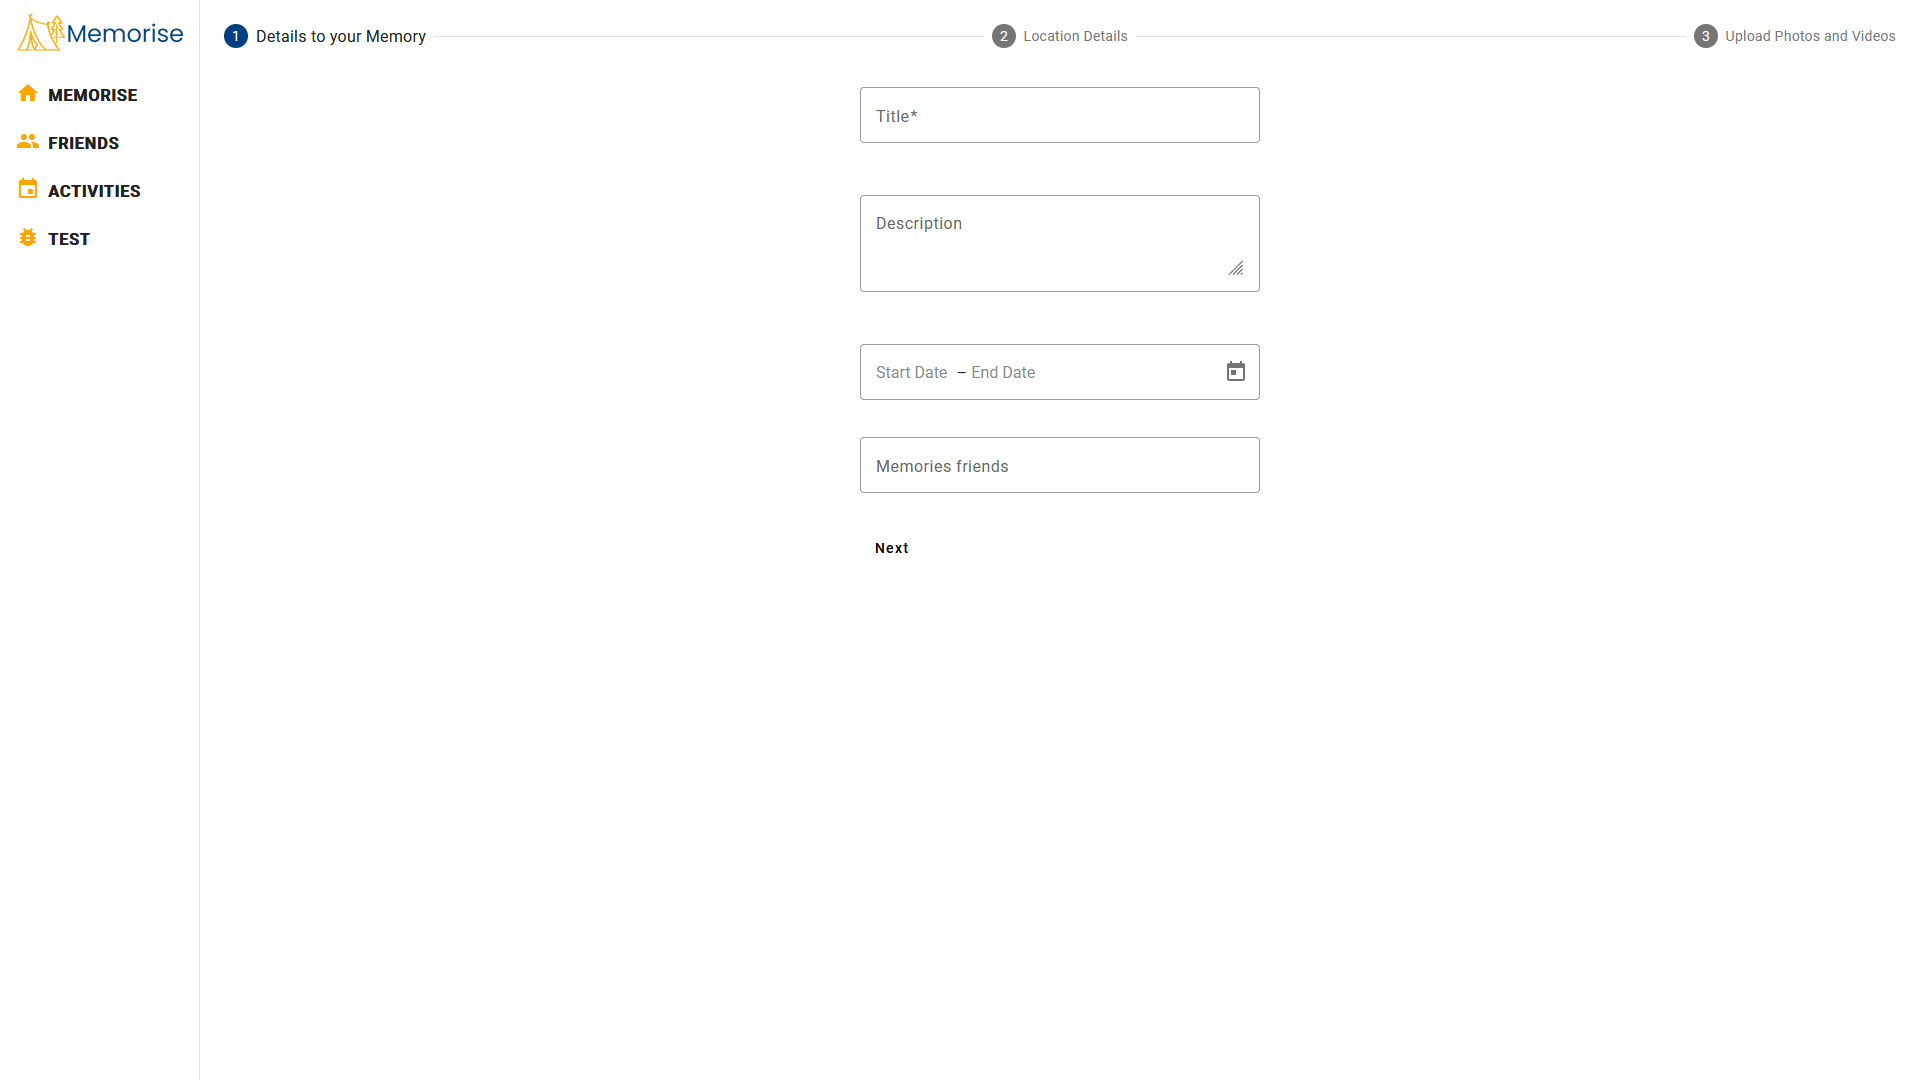Click the step 2 circle icon
Viewport: 1920px width, 1080px height.
(1004, 36)
